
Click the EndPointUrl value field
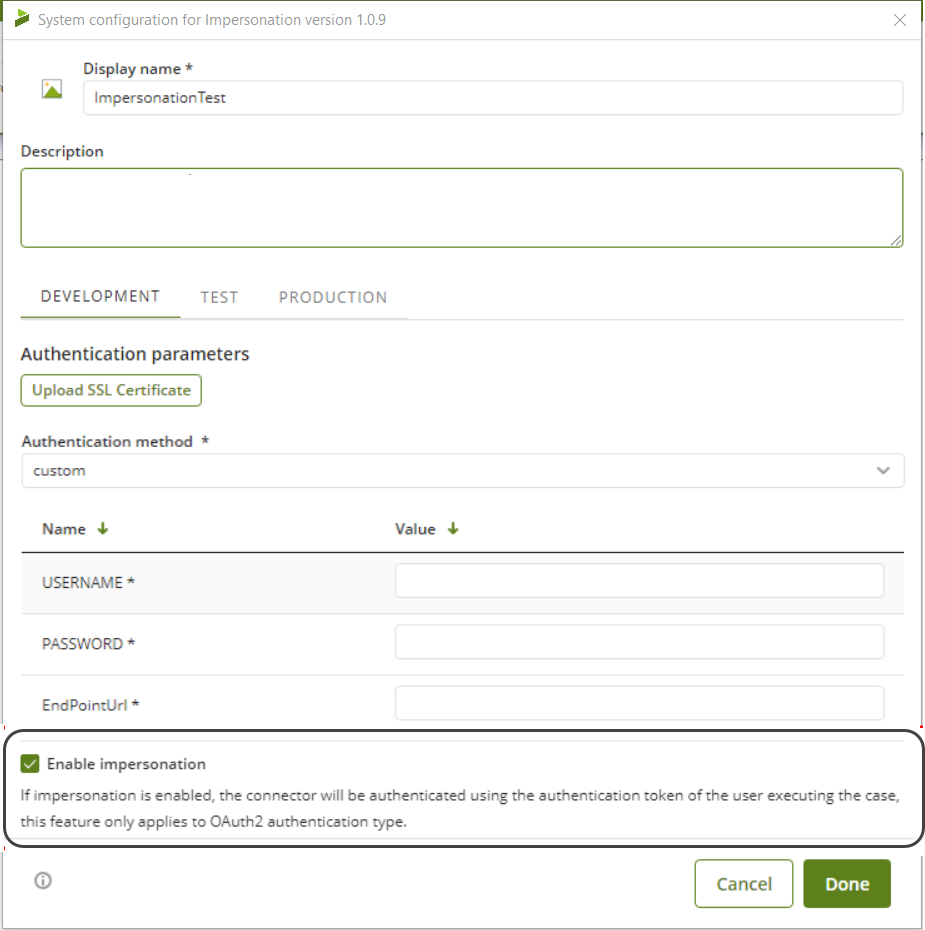(x=639, y=703)
